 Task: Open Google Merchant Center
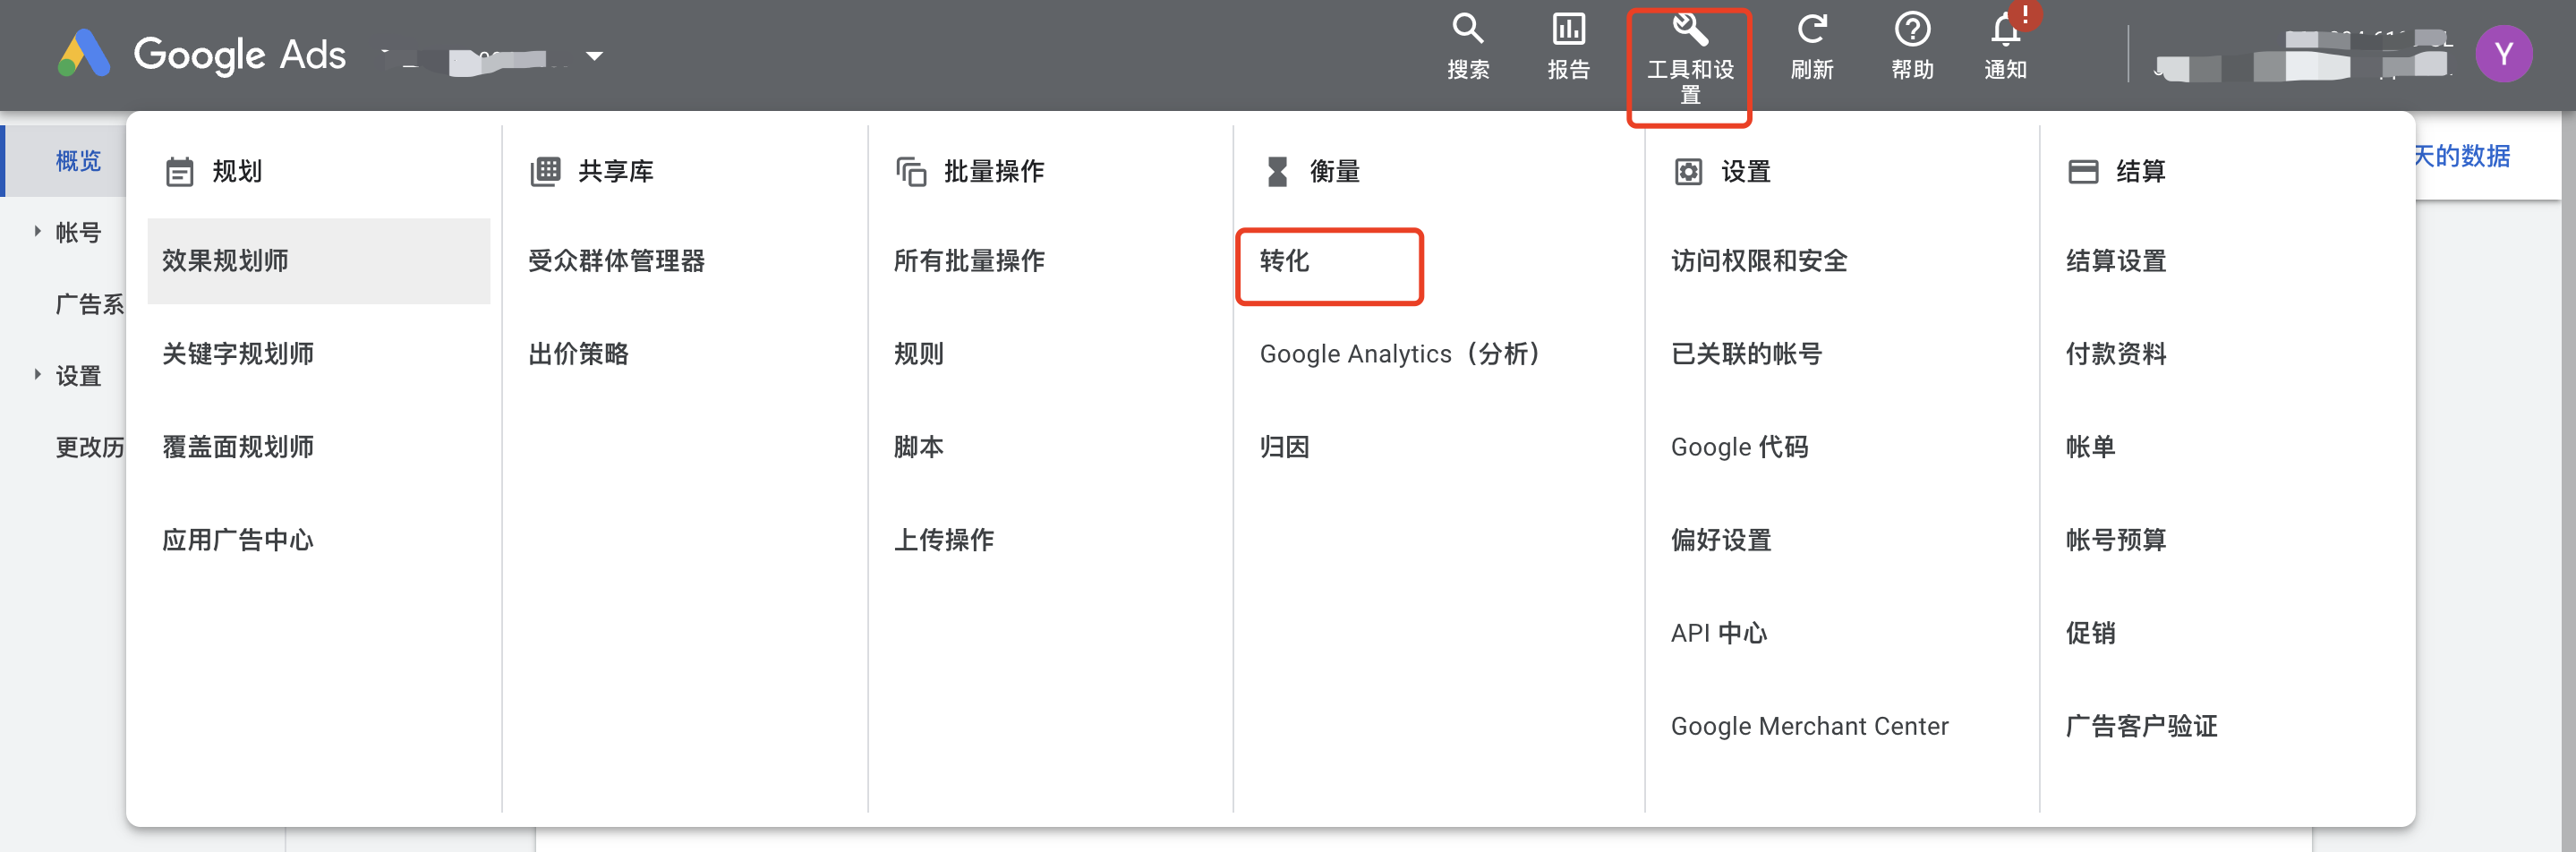point(1810,726)
